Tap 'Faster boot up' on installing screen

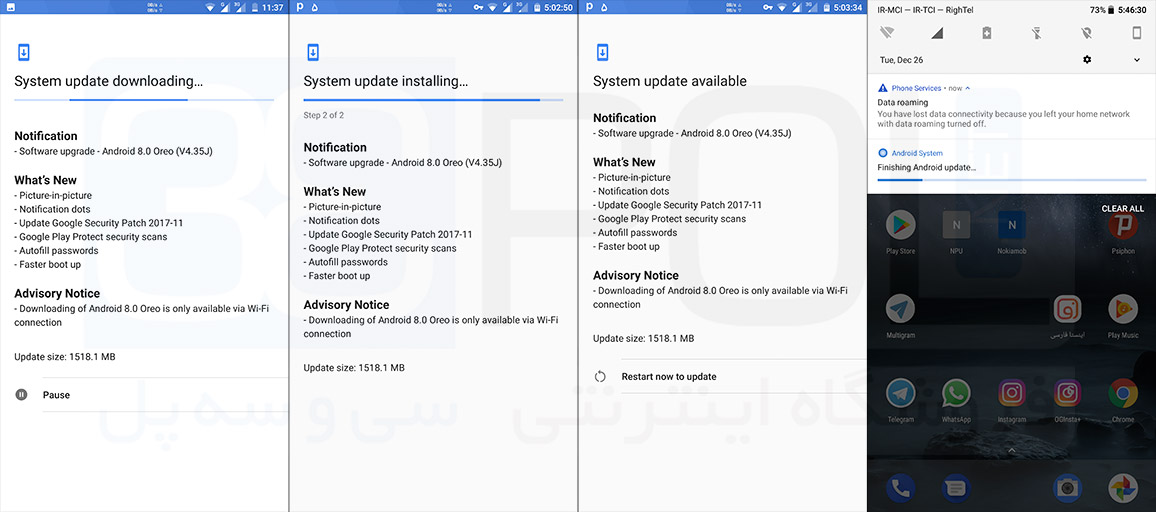pyautogui.click(x=337, y=276)
